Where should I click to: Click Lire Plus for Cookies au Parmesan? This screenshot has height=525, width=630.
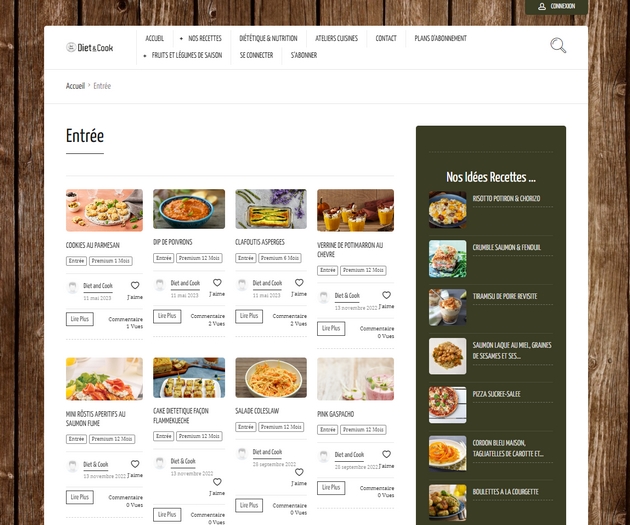[80, 319]
